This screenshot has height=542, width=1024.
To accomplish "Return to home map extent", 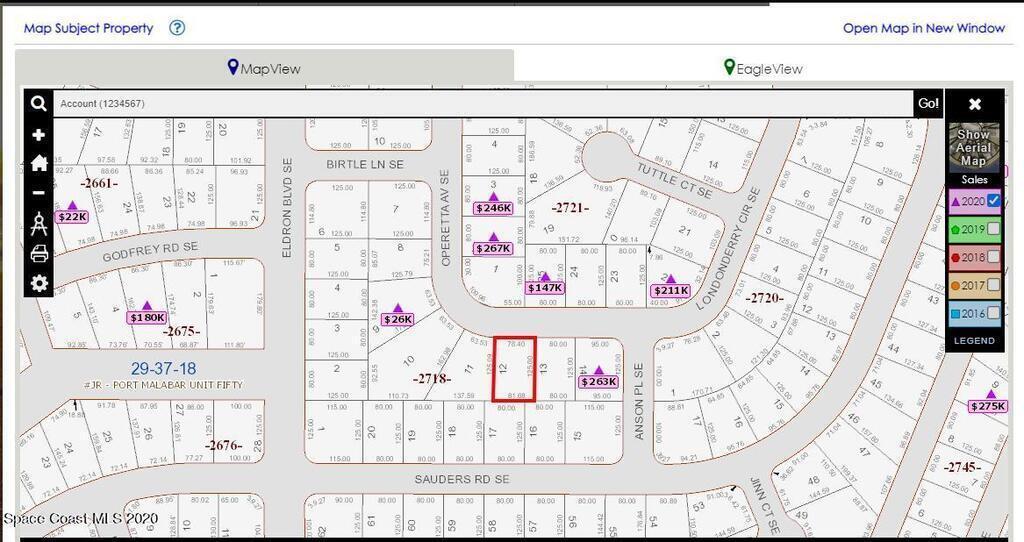I will 38,163.
